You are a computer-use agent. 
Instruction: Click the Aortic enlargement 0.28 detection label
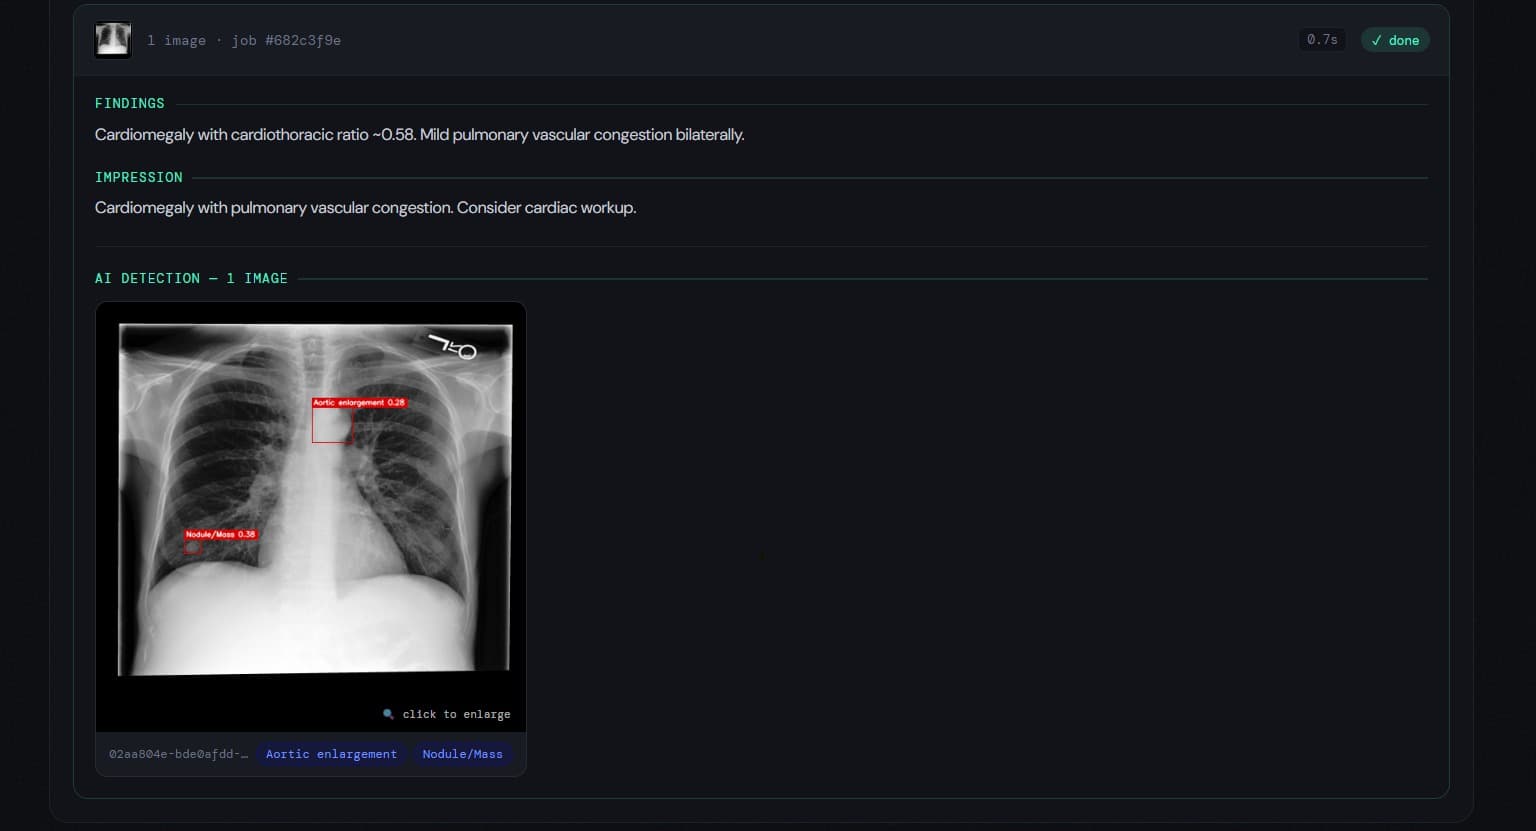tap(359, 403)
